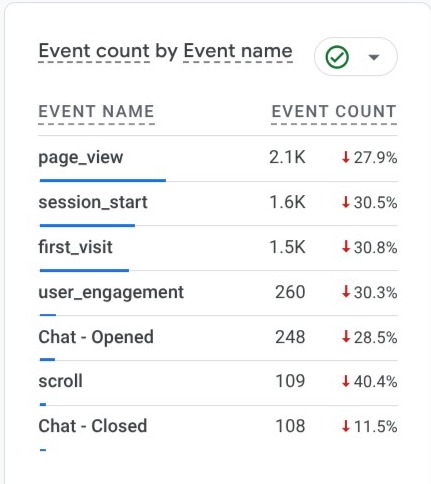Screen dimensions: 431x484
Task: Click the red down arrow beside 11.5%
Action: (x=346, y=426)
